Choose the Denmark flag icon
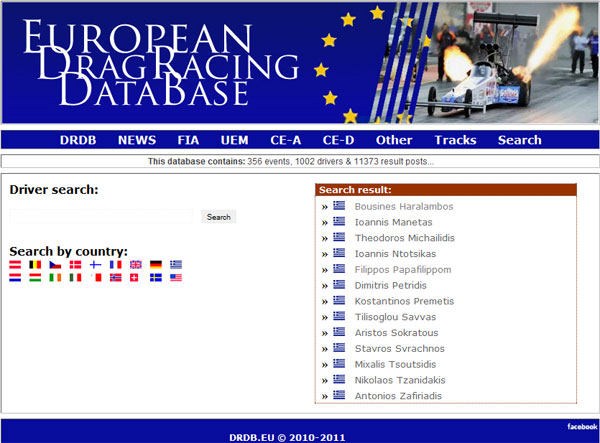600x443 pixels. [75, 264]
